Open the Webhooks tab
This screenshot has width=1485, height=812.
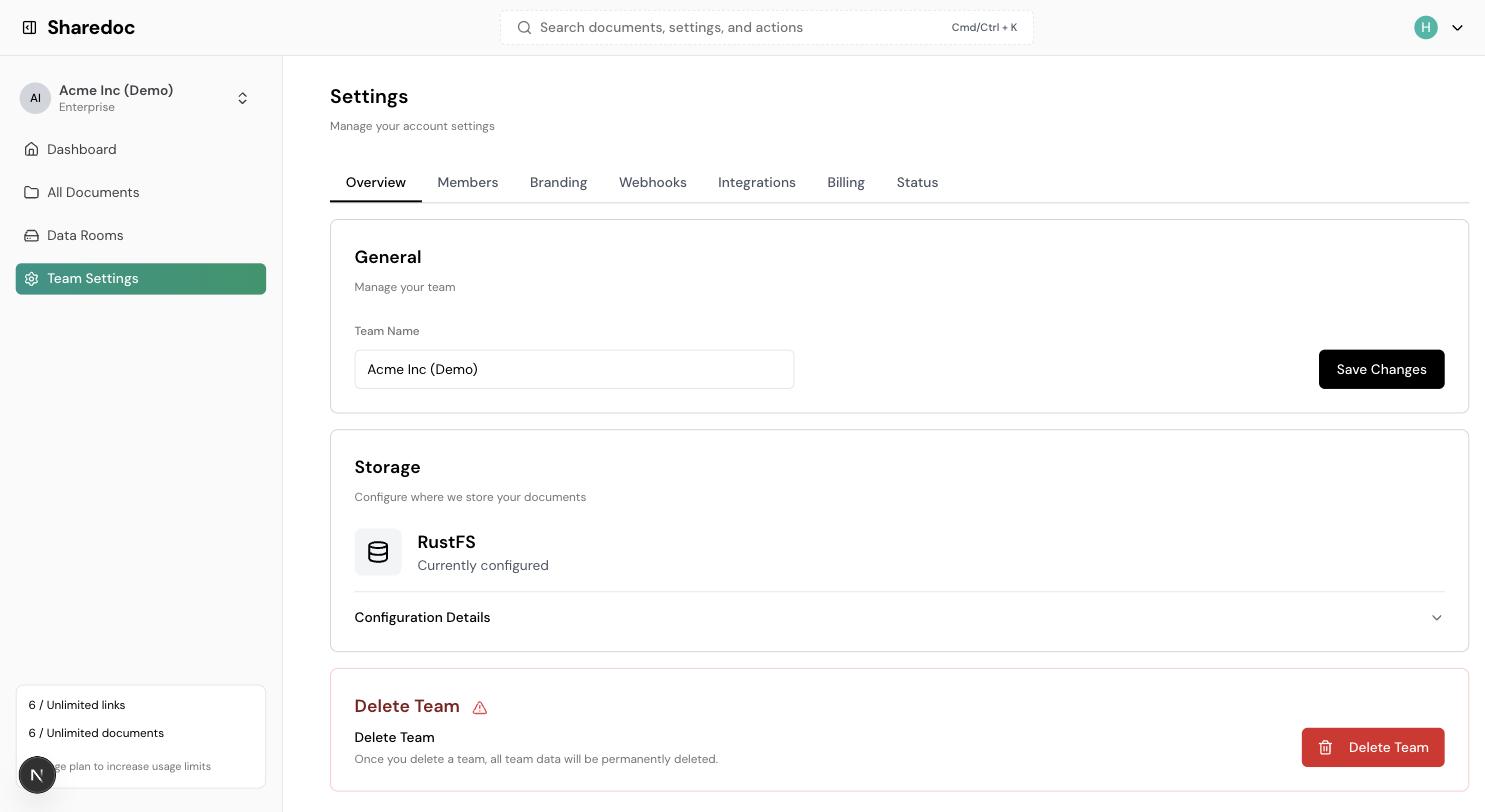pyautogui.click(x=653, y=183)
